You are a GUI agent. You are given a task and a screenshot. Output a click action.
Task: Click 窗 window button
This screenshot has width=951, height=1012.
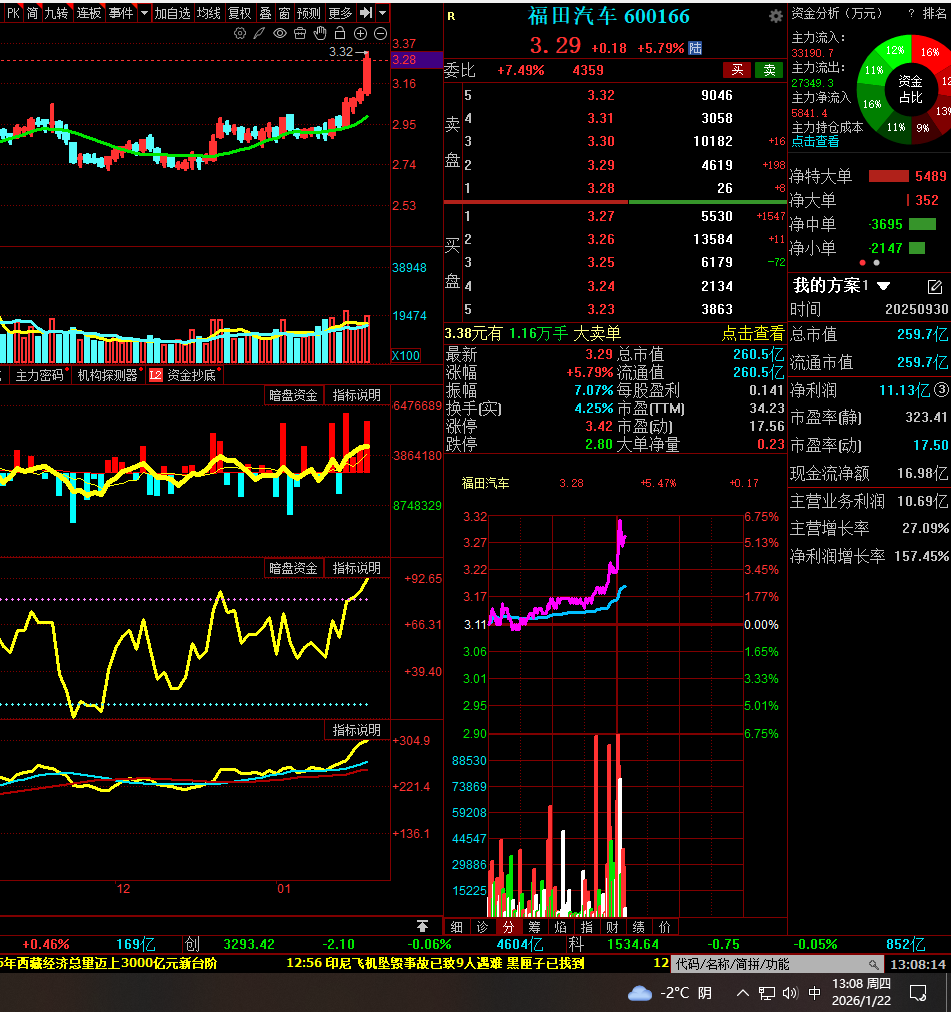tap(284, 13)
